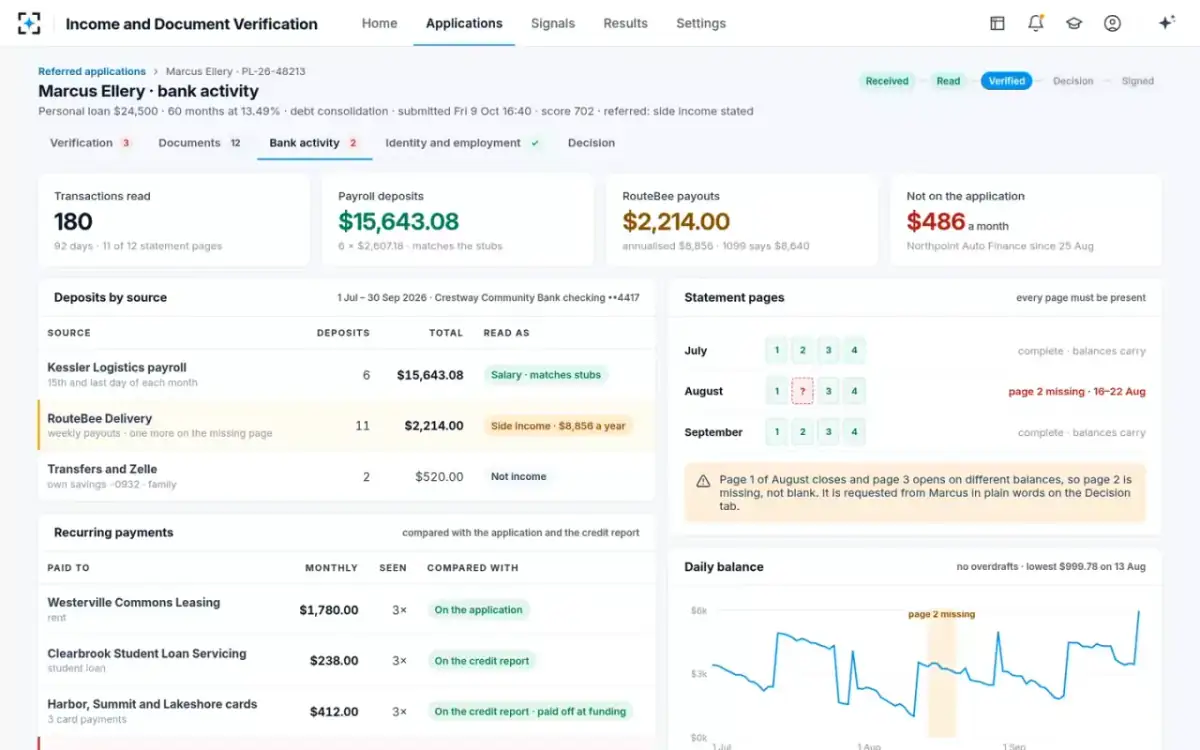The width and height of the screenshot is (1200, 750).
Task: Click the 'On the application' badge
Action: point(478,610)
